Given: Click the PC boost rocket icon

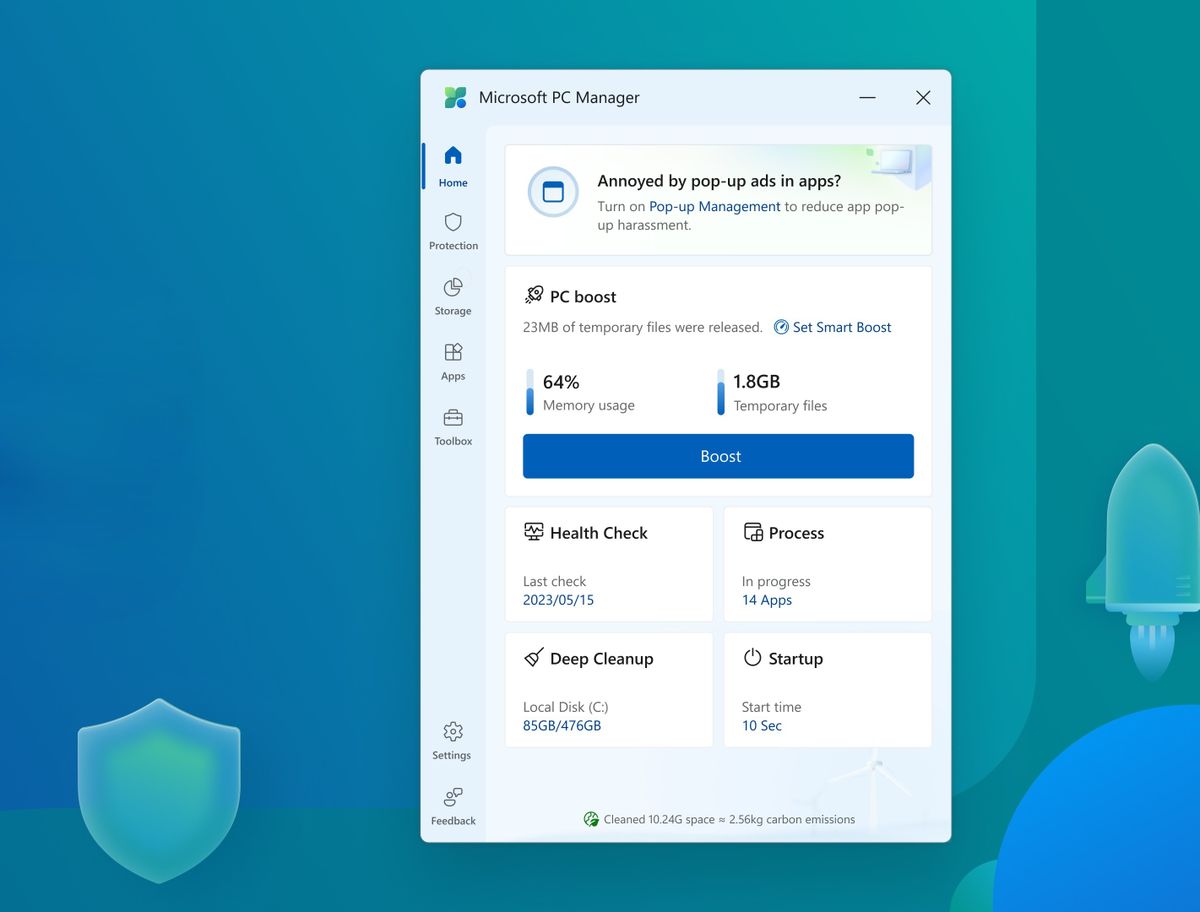Looking at the screenshot, I should (534, 295).
